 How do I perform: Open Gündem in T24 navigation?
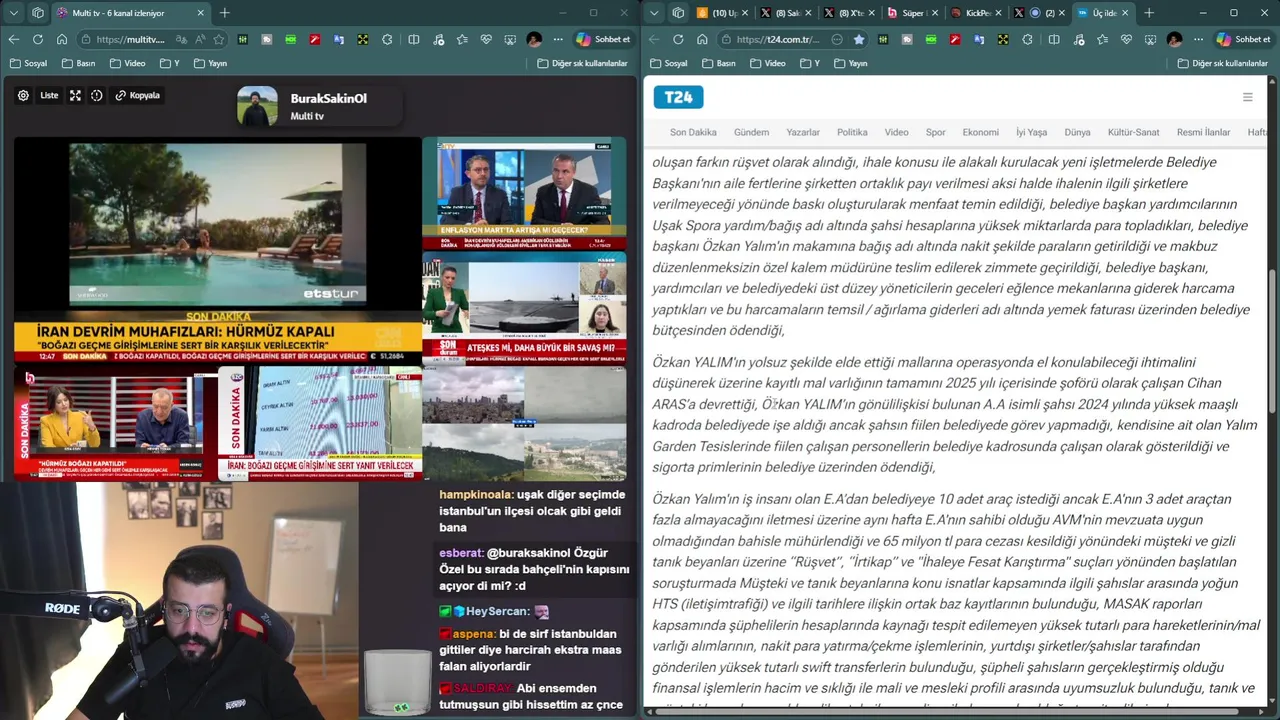click(x=751, y=132)
